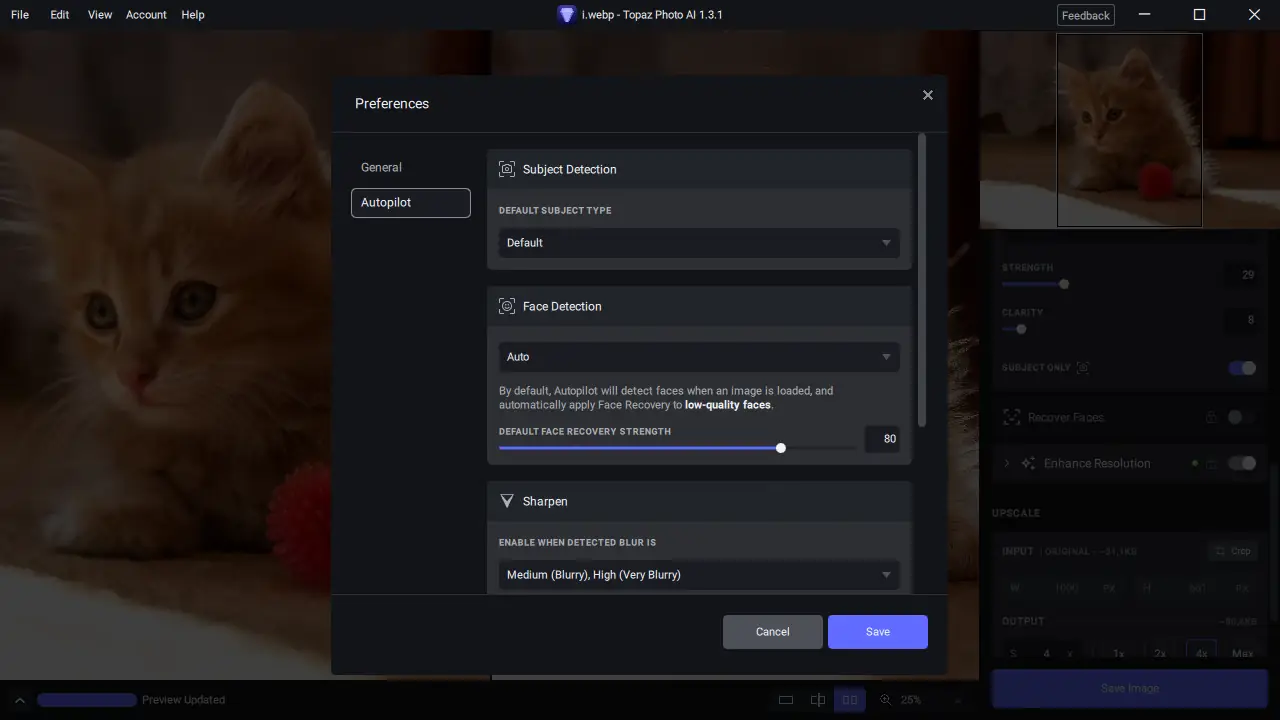Click the kitten navigator thumbnail
The width and height of the screenshot is (1280, 720).
(1129, 130)
